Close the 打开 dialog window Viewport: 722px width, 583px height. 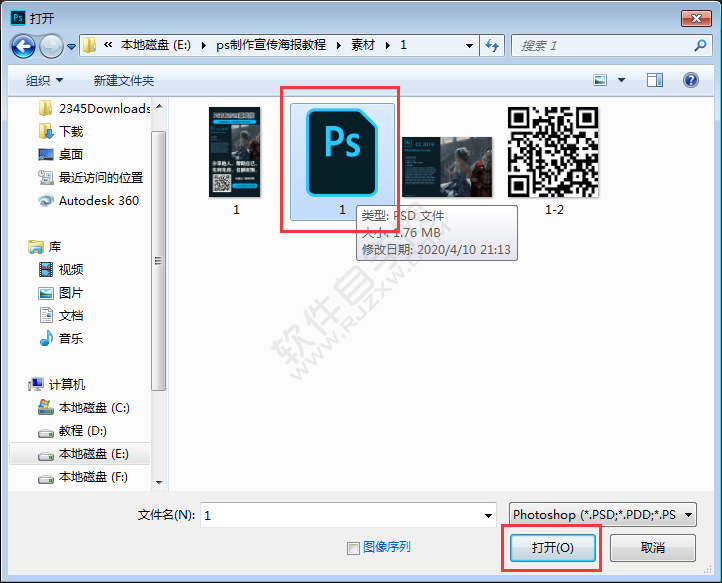point(696,18)
